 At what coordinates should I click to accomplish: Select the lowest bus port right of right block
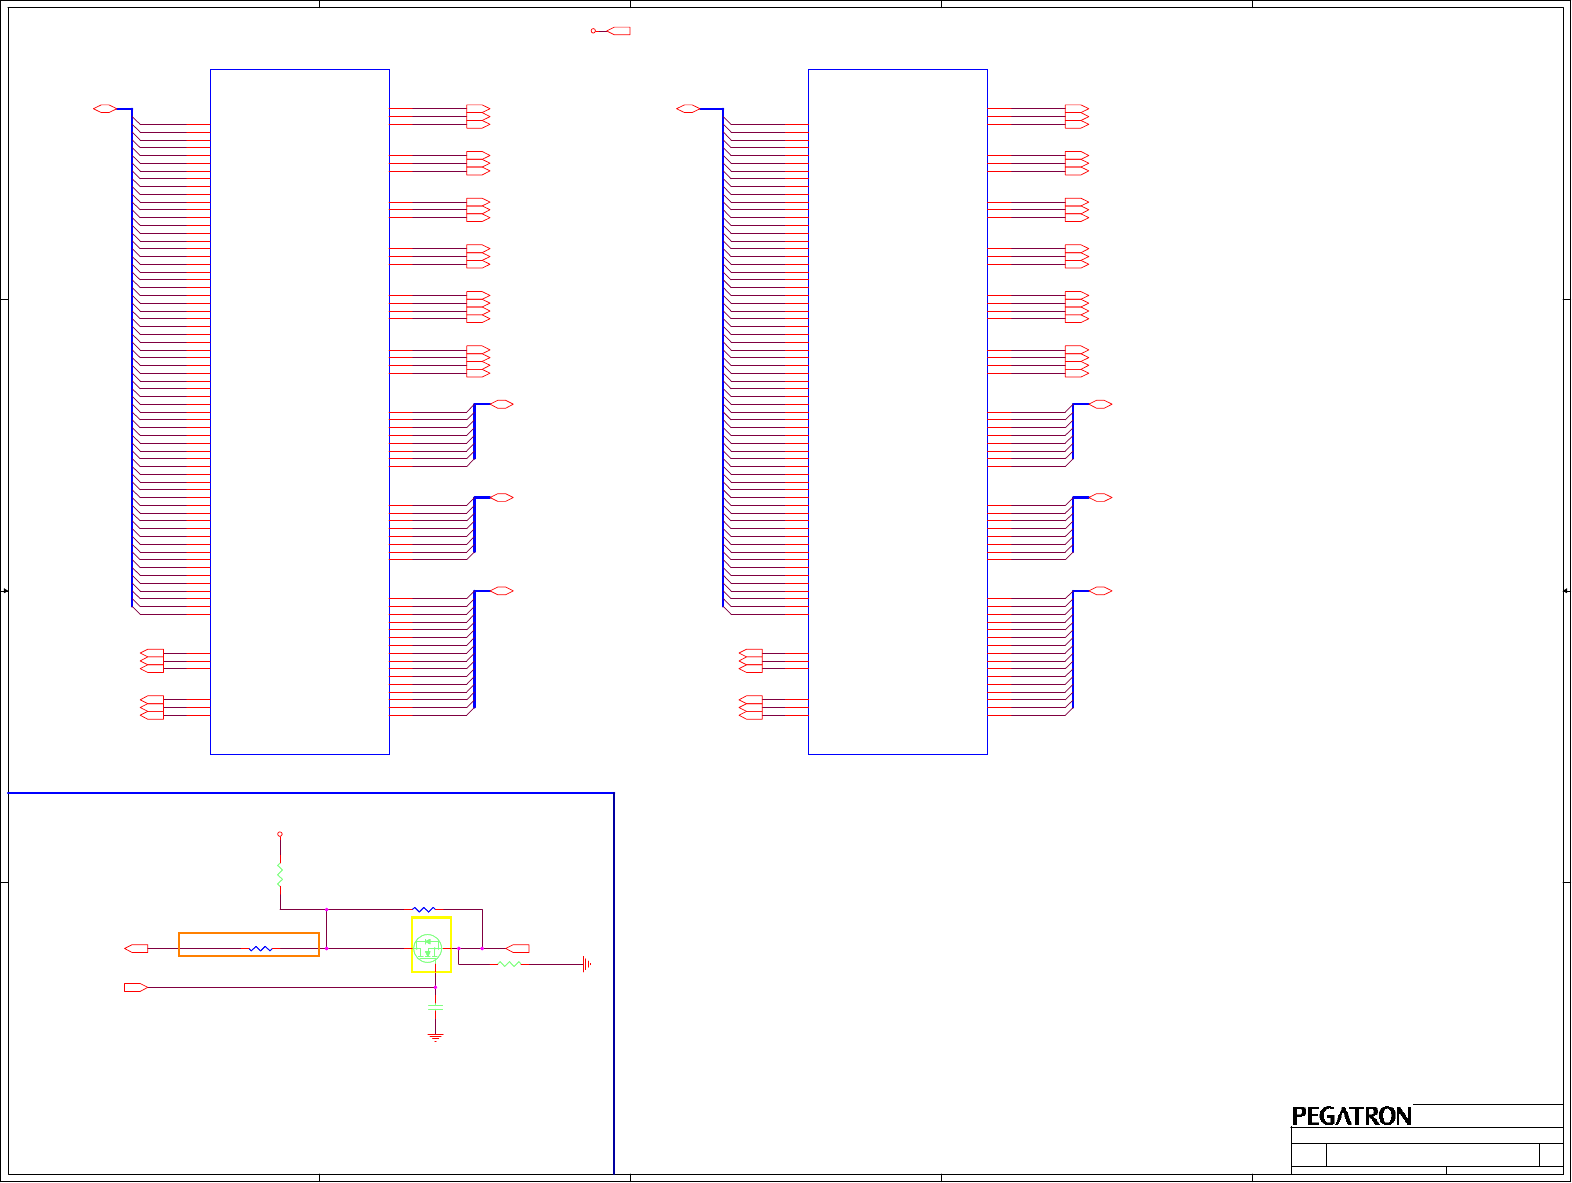(x=1101, y=591)
